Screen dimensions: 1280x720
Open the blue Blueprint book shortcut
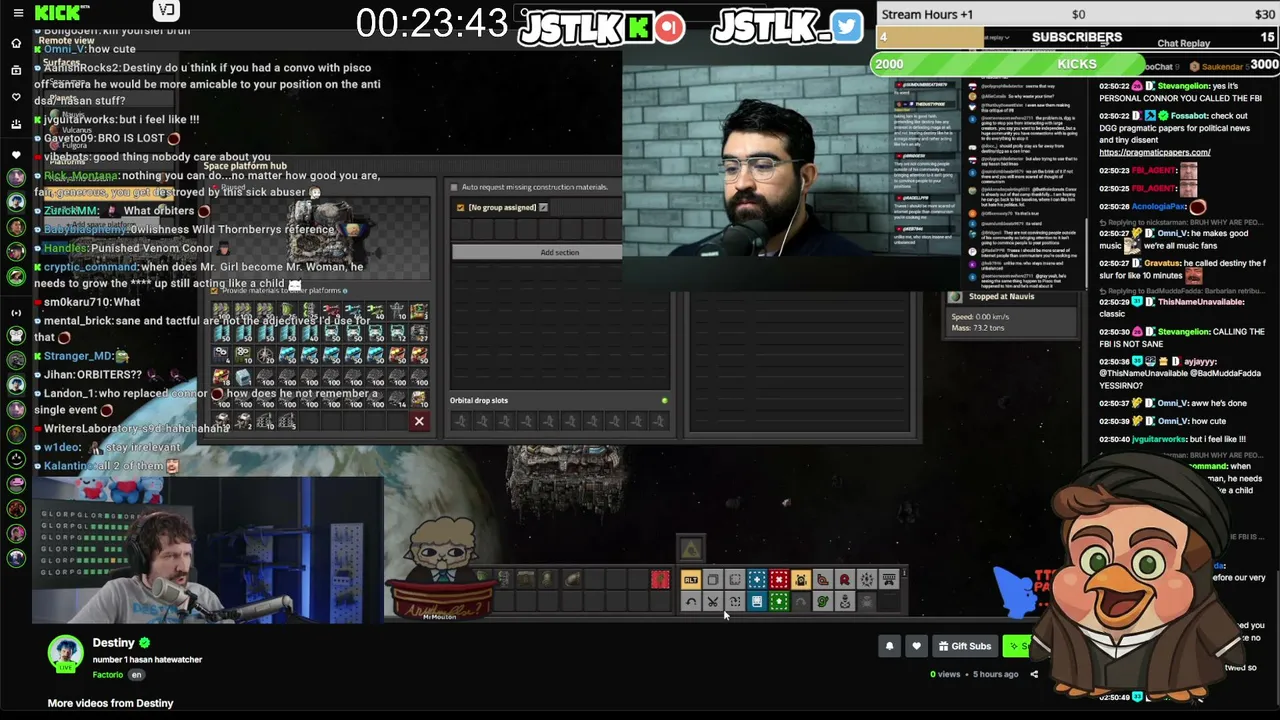pyautogui.click(x=757, y=602)
